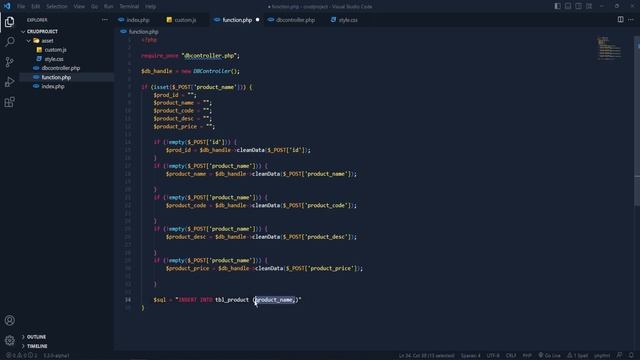The image size is (640, 360).
Task: Open the Selection menu
Action: coord(57,7)
